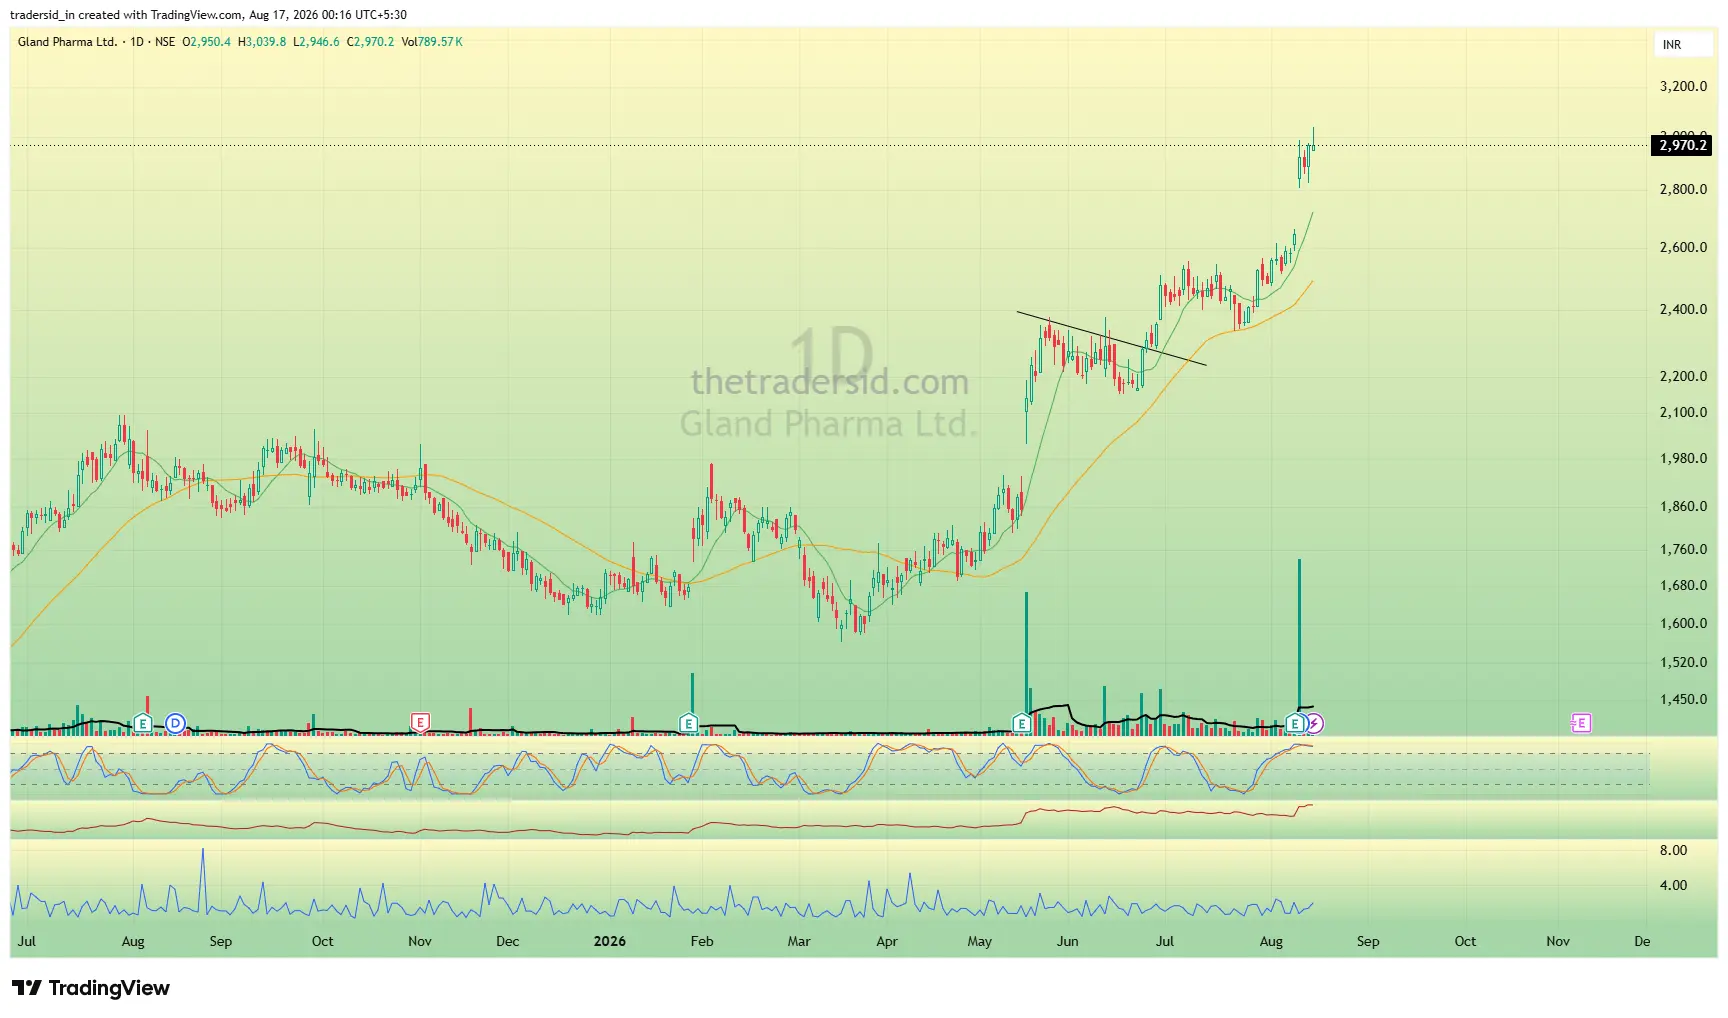Click the 1,450.0 price scale label
The width and height of the screenshot is (1728, 1018).
click(1683, 699)
